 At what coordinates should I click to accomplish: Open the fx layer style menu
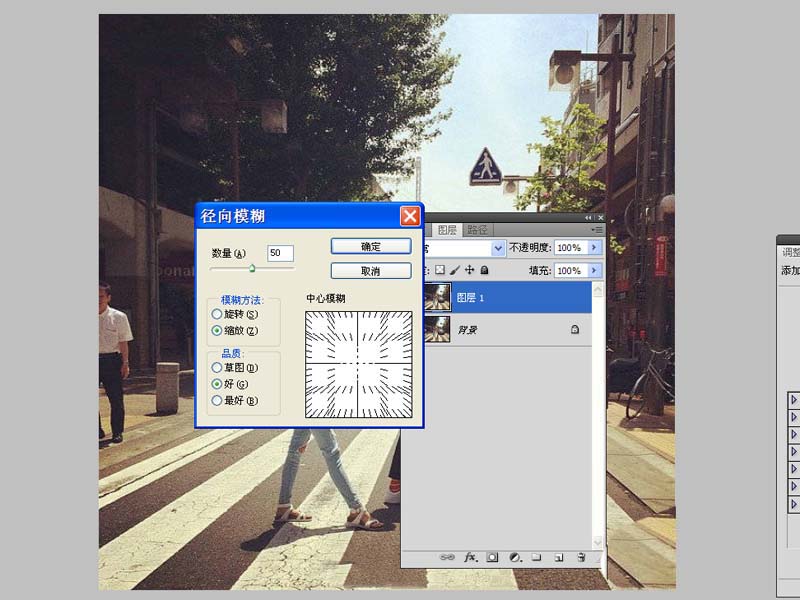pos(470,557)
